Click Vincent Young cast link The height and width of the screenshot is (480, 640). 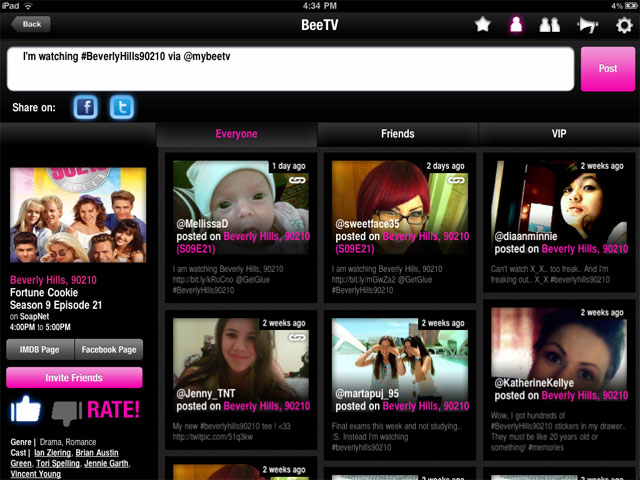[36, 474]
